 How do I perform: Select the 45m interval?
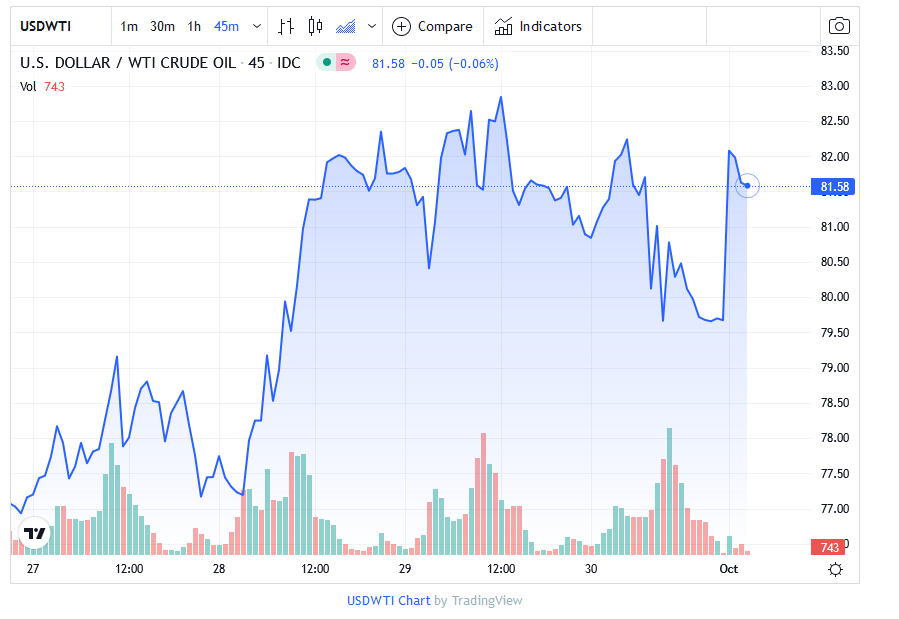[226, 26]
